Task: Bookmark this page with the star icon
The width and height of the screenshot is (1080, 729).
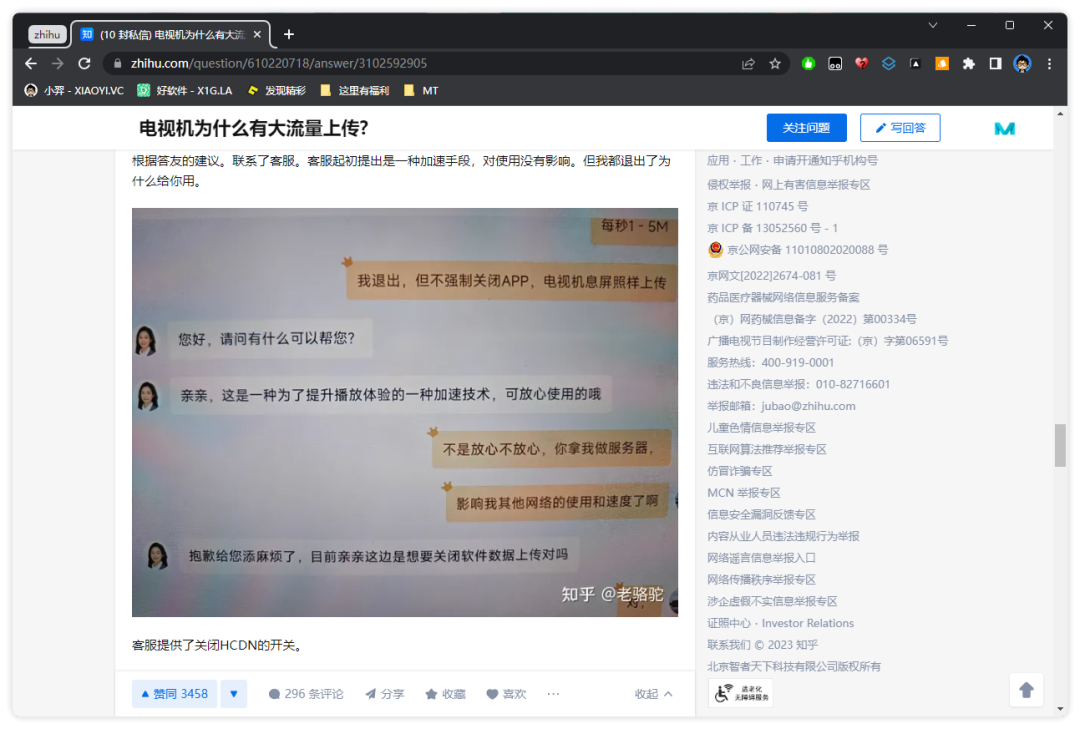Action: (x=775, y=63)
